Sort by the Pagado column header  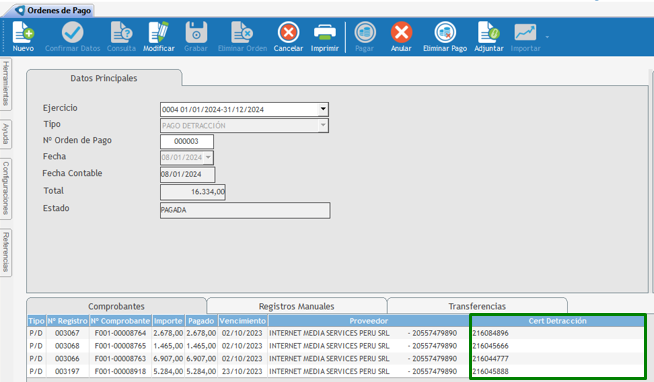click(201, 321)
